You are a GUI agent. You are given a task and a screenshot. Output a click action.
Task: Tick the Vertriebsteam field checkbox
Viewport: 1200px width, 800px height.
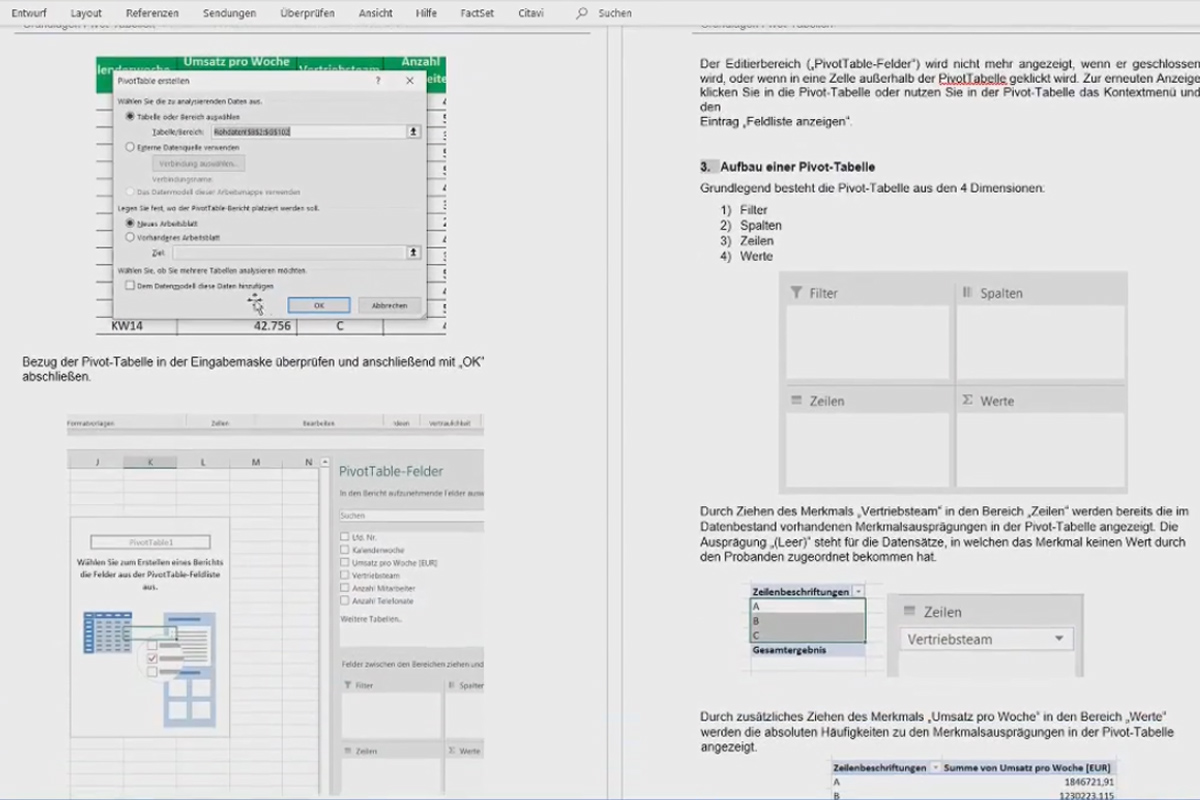tap(345, 576)
